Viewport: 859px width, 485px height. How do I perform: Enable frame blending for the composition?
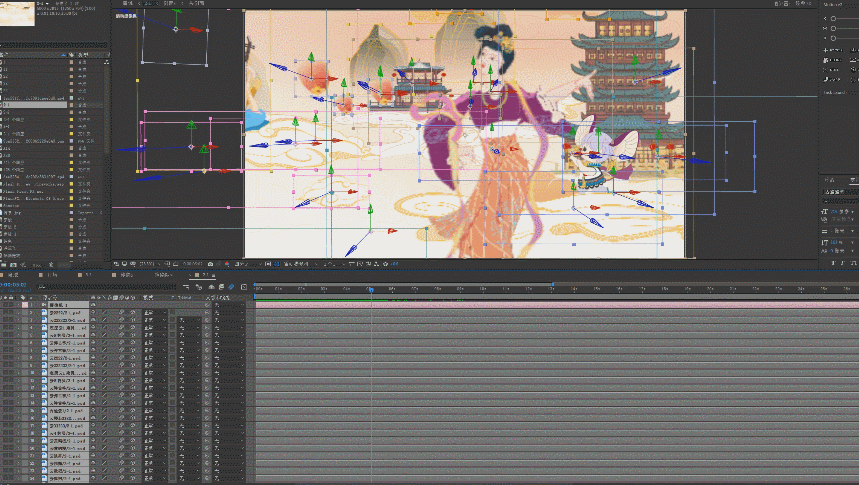(x=221, y=287)
